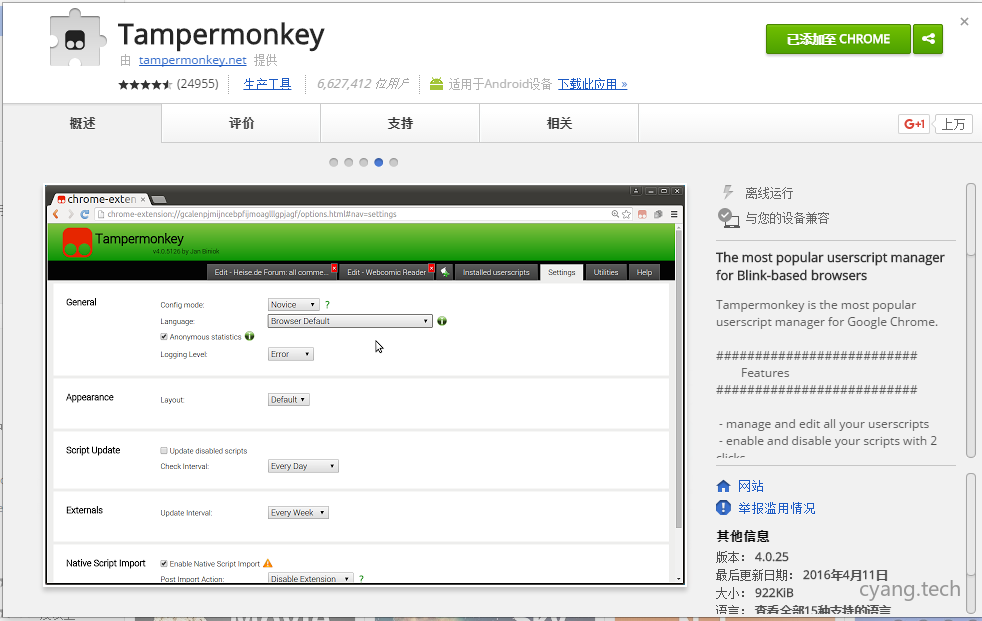This screenshot has height=621, width=982.
Task: Close the store overlay with the X icon
Action: (964, 21)
